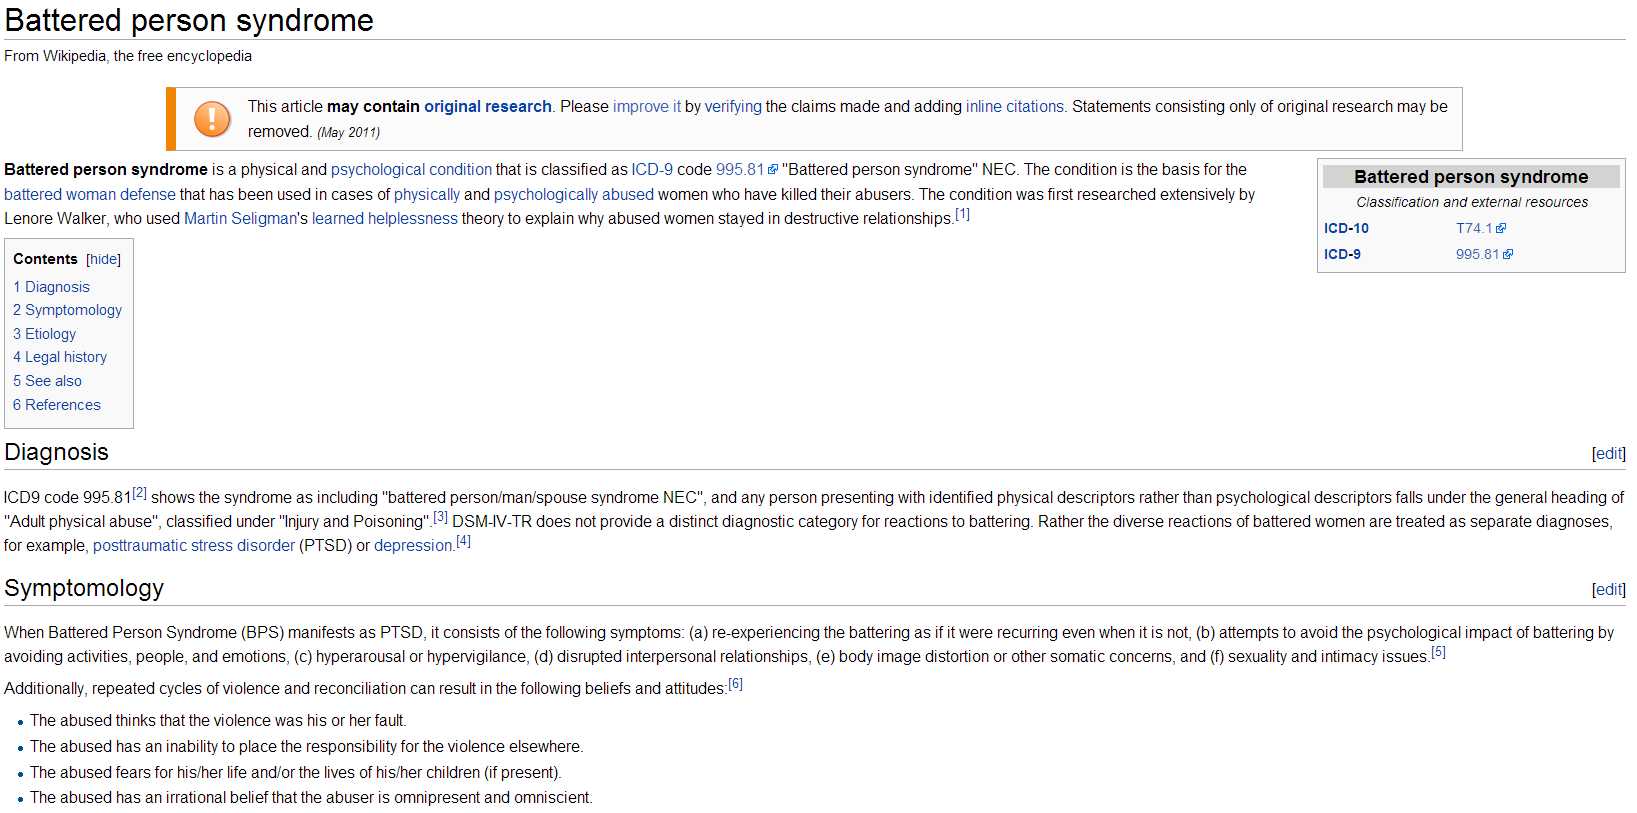Click the orange warning exclamation icon
This screenshot has width=1637, height=813.
pyautogui.click(x=211, y=119)
